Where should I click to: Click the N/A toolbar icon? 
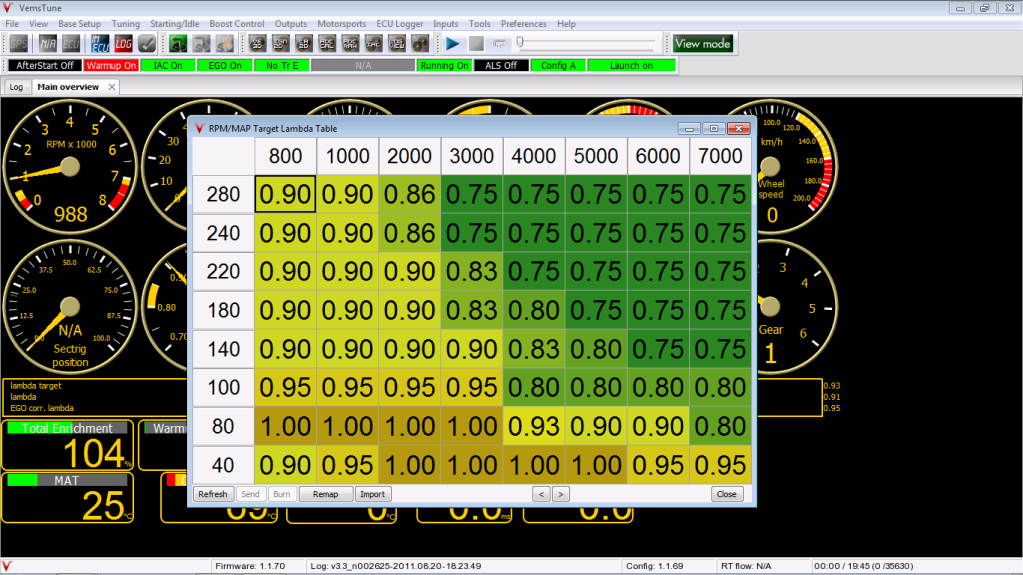point(47,43)
